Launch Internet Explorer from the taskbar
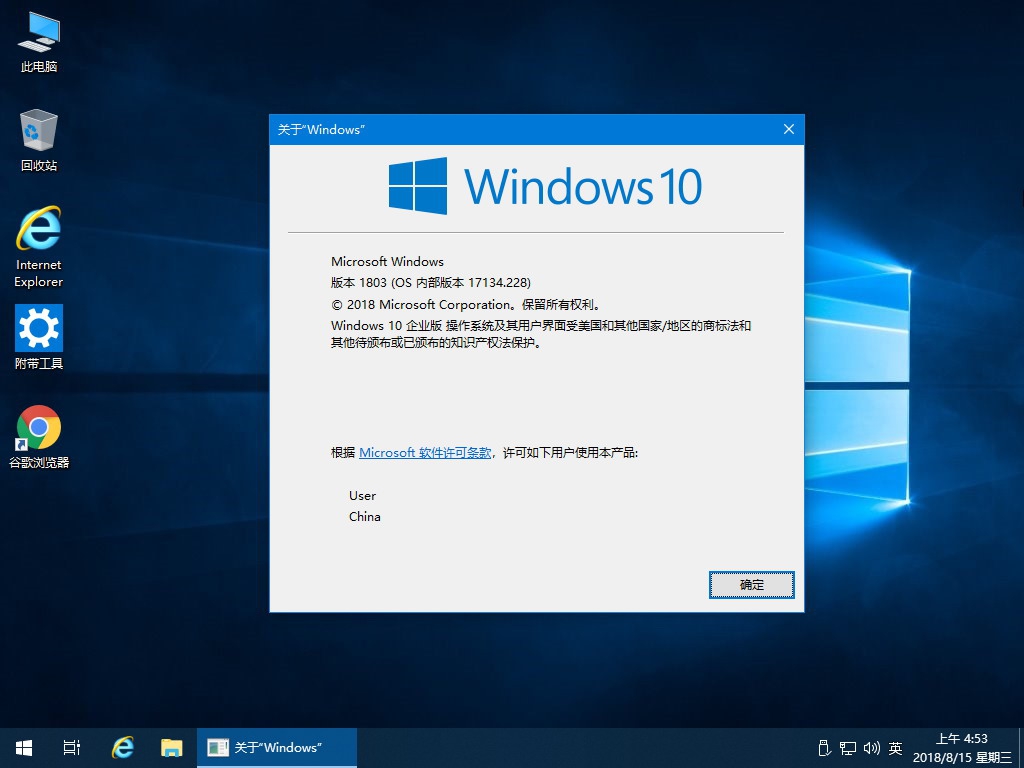 tap(123, 748)
